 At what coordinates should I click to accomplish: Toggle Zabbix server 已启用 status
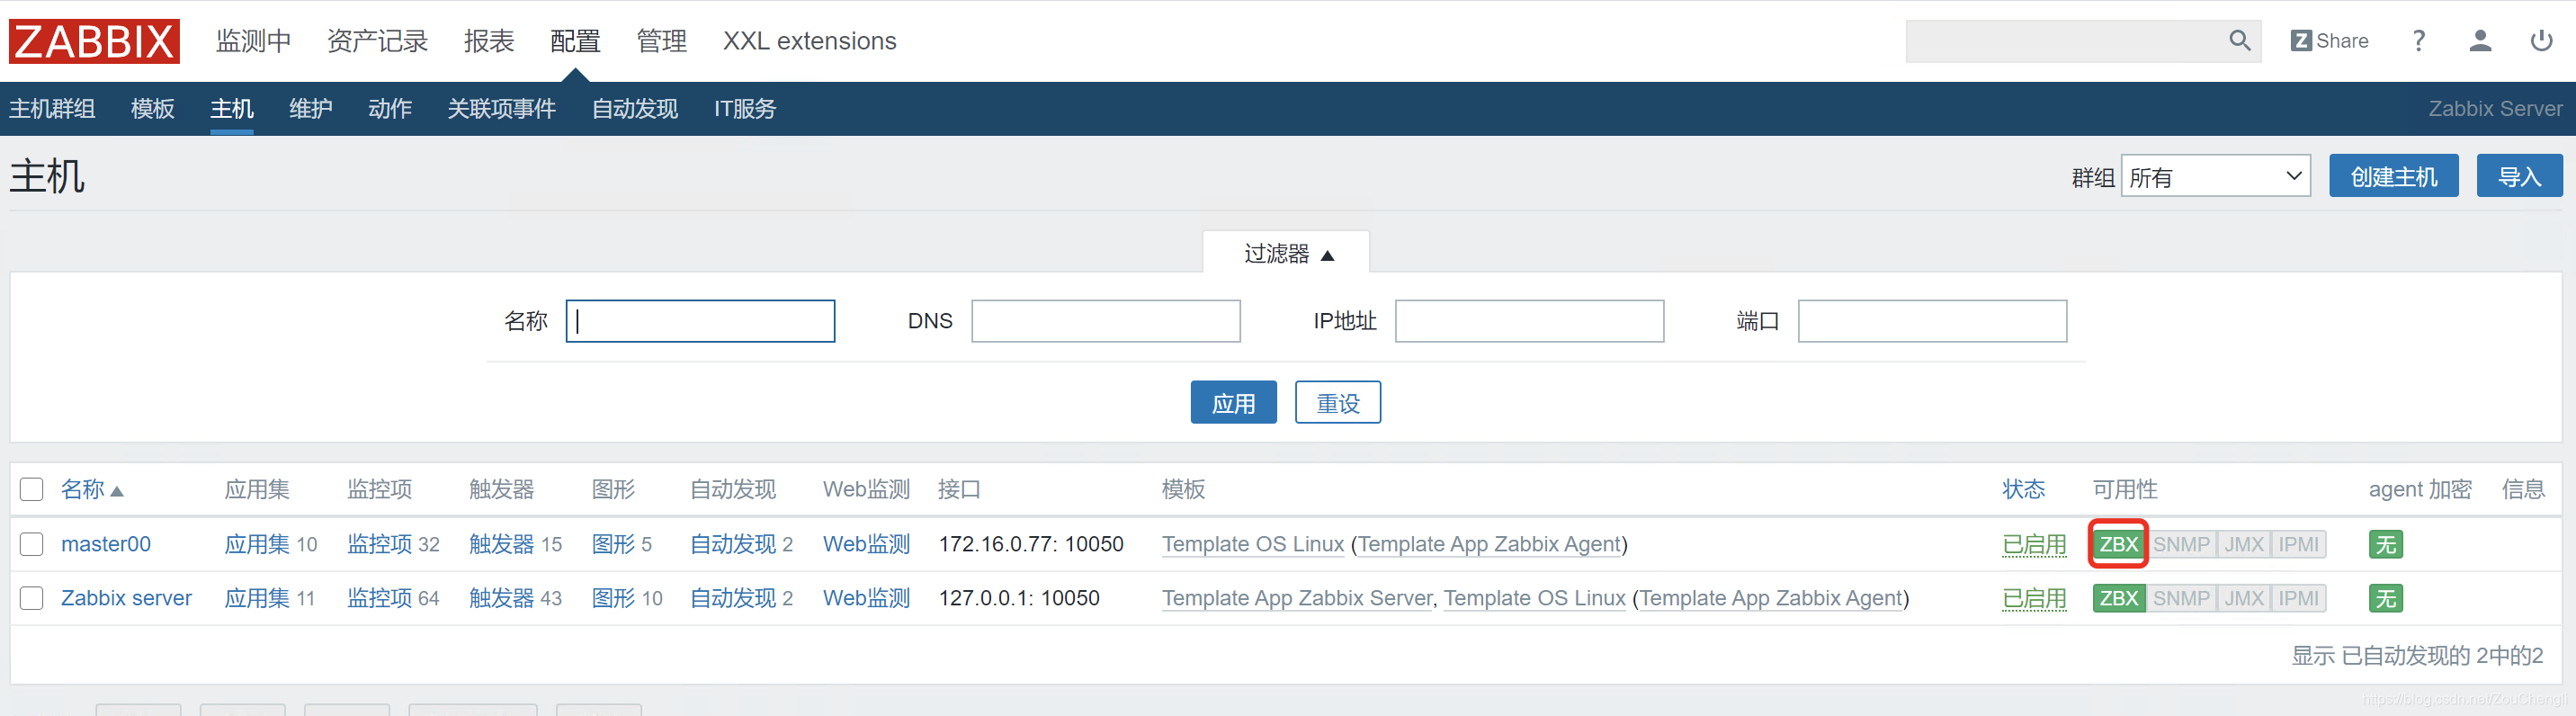pyautogui.click(x=2034, y=598)
